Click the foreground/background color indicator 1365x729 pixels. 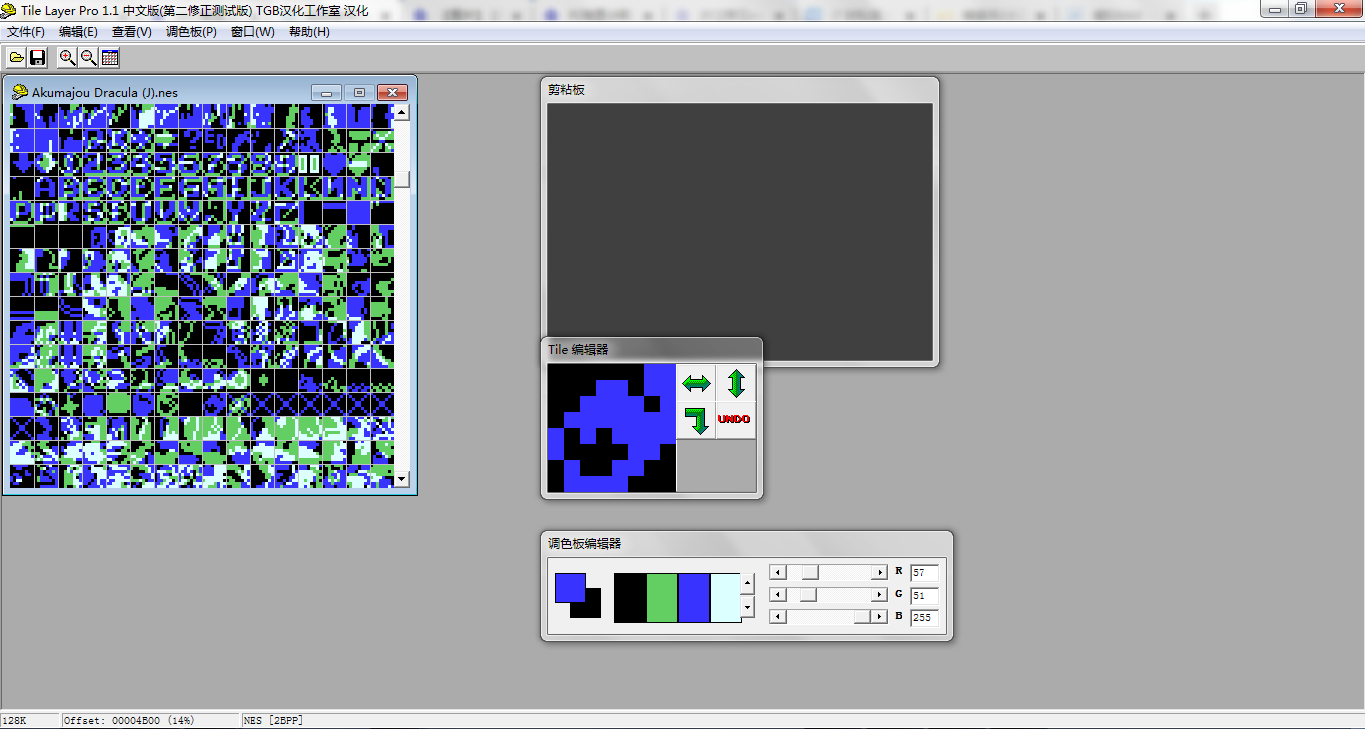[578, 595]
